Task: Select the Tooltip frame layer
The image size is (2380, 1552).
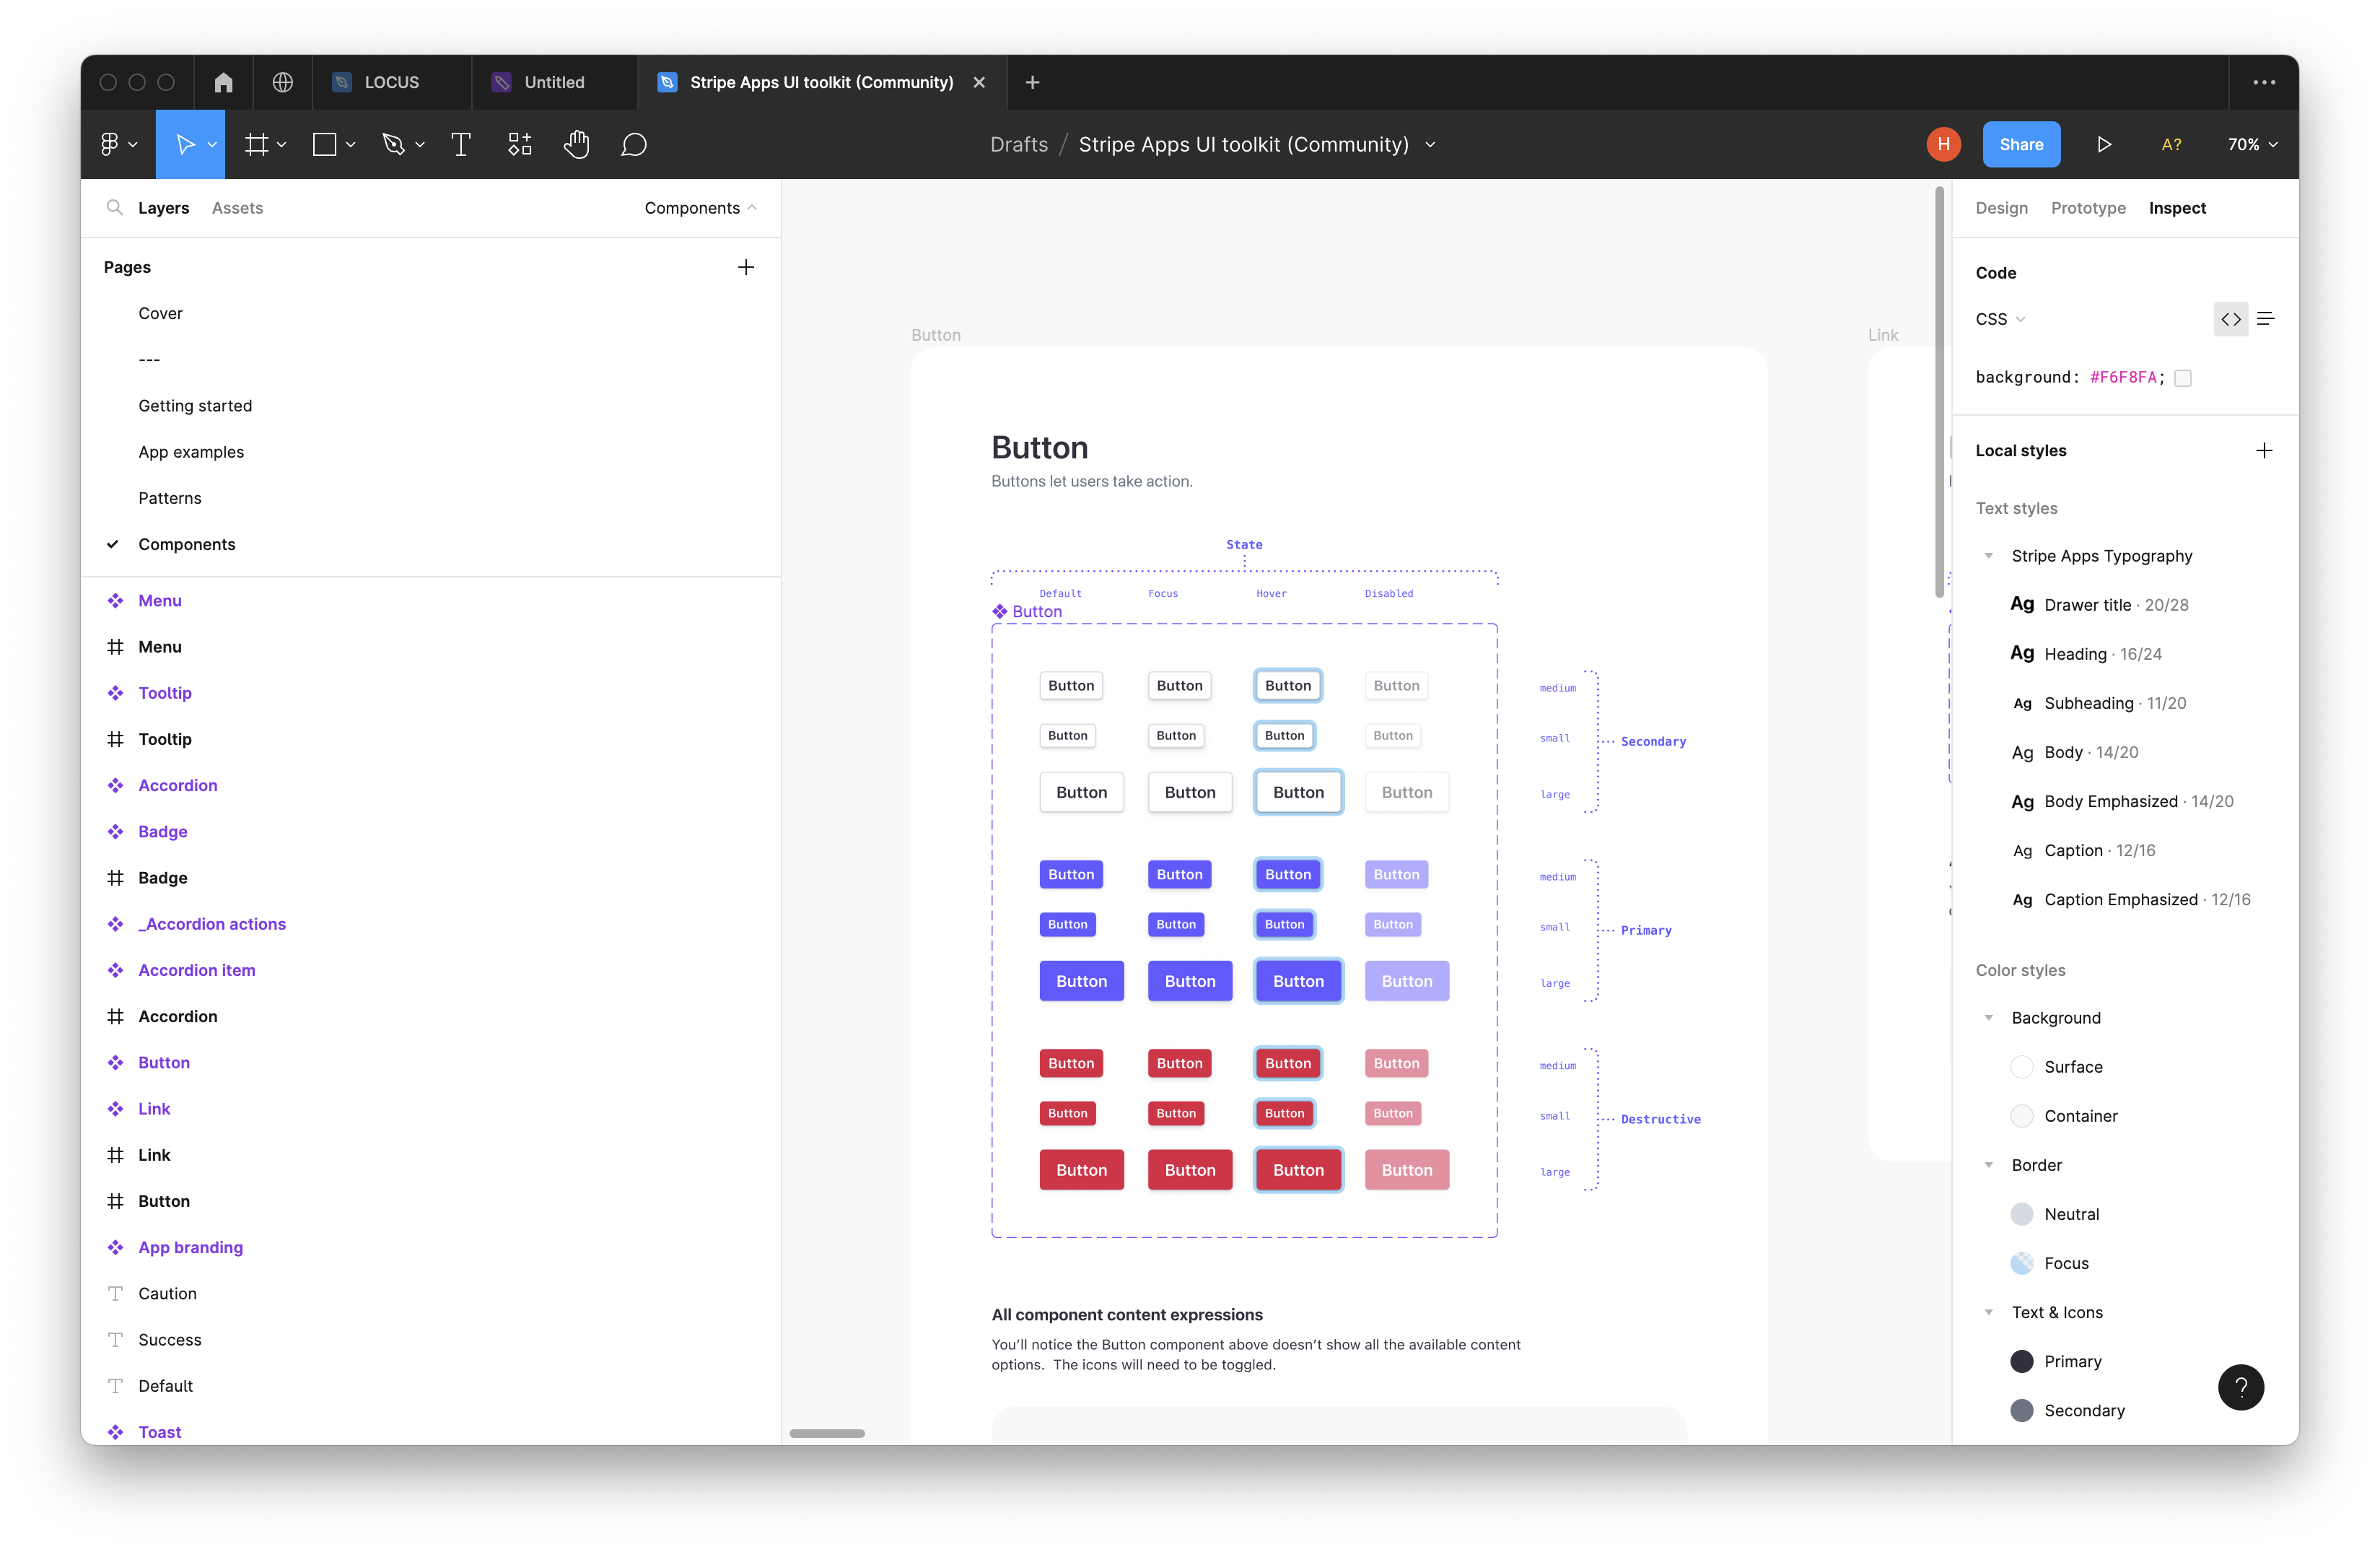Action: [165, 739]
